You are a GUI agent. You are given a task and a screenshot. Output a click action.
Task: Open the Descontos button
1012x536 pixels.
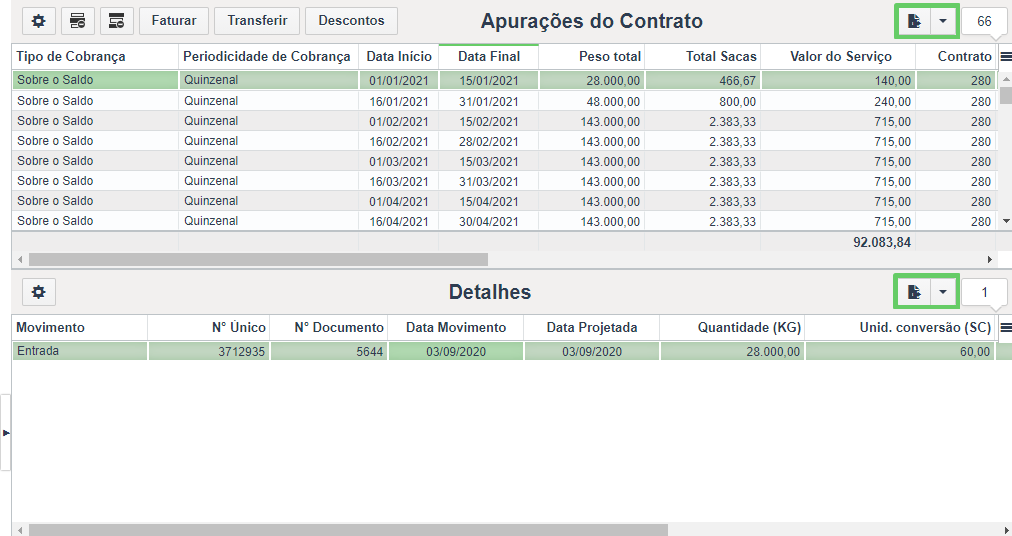tap(351, 21)
